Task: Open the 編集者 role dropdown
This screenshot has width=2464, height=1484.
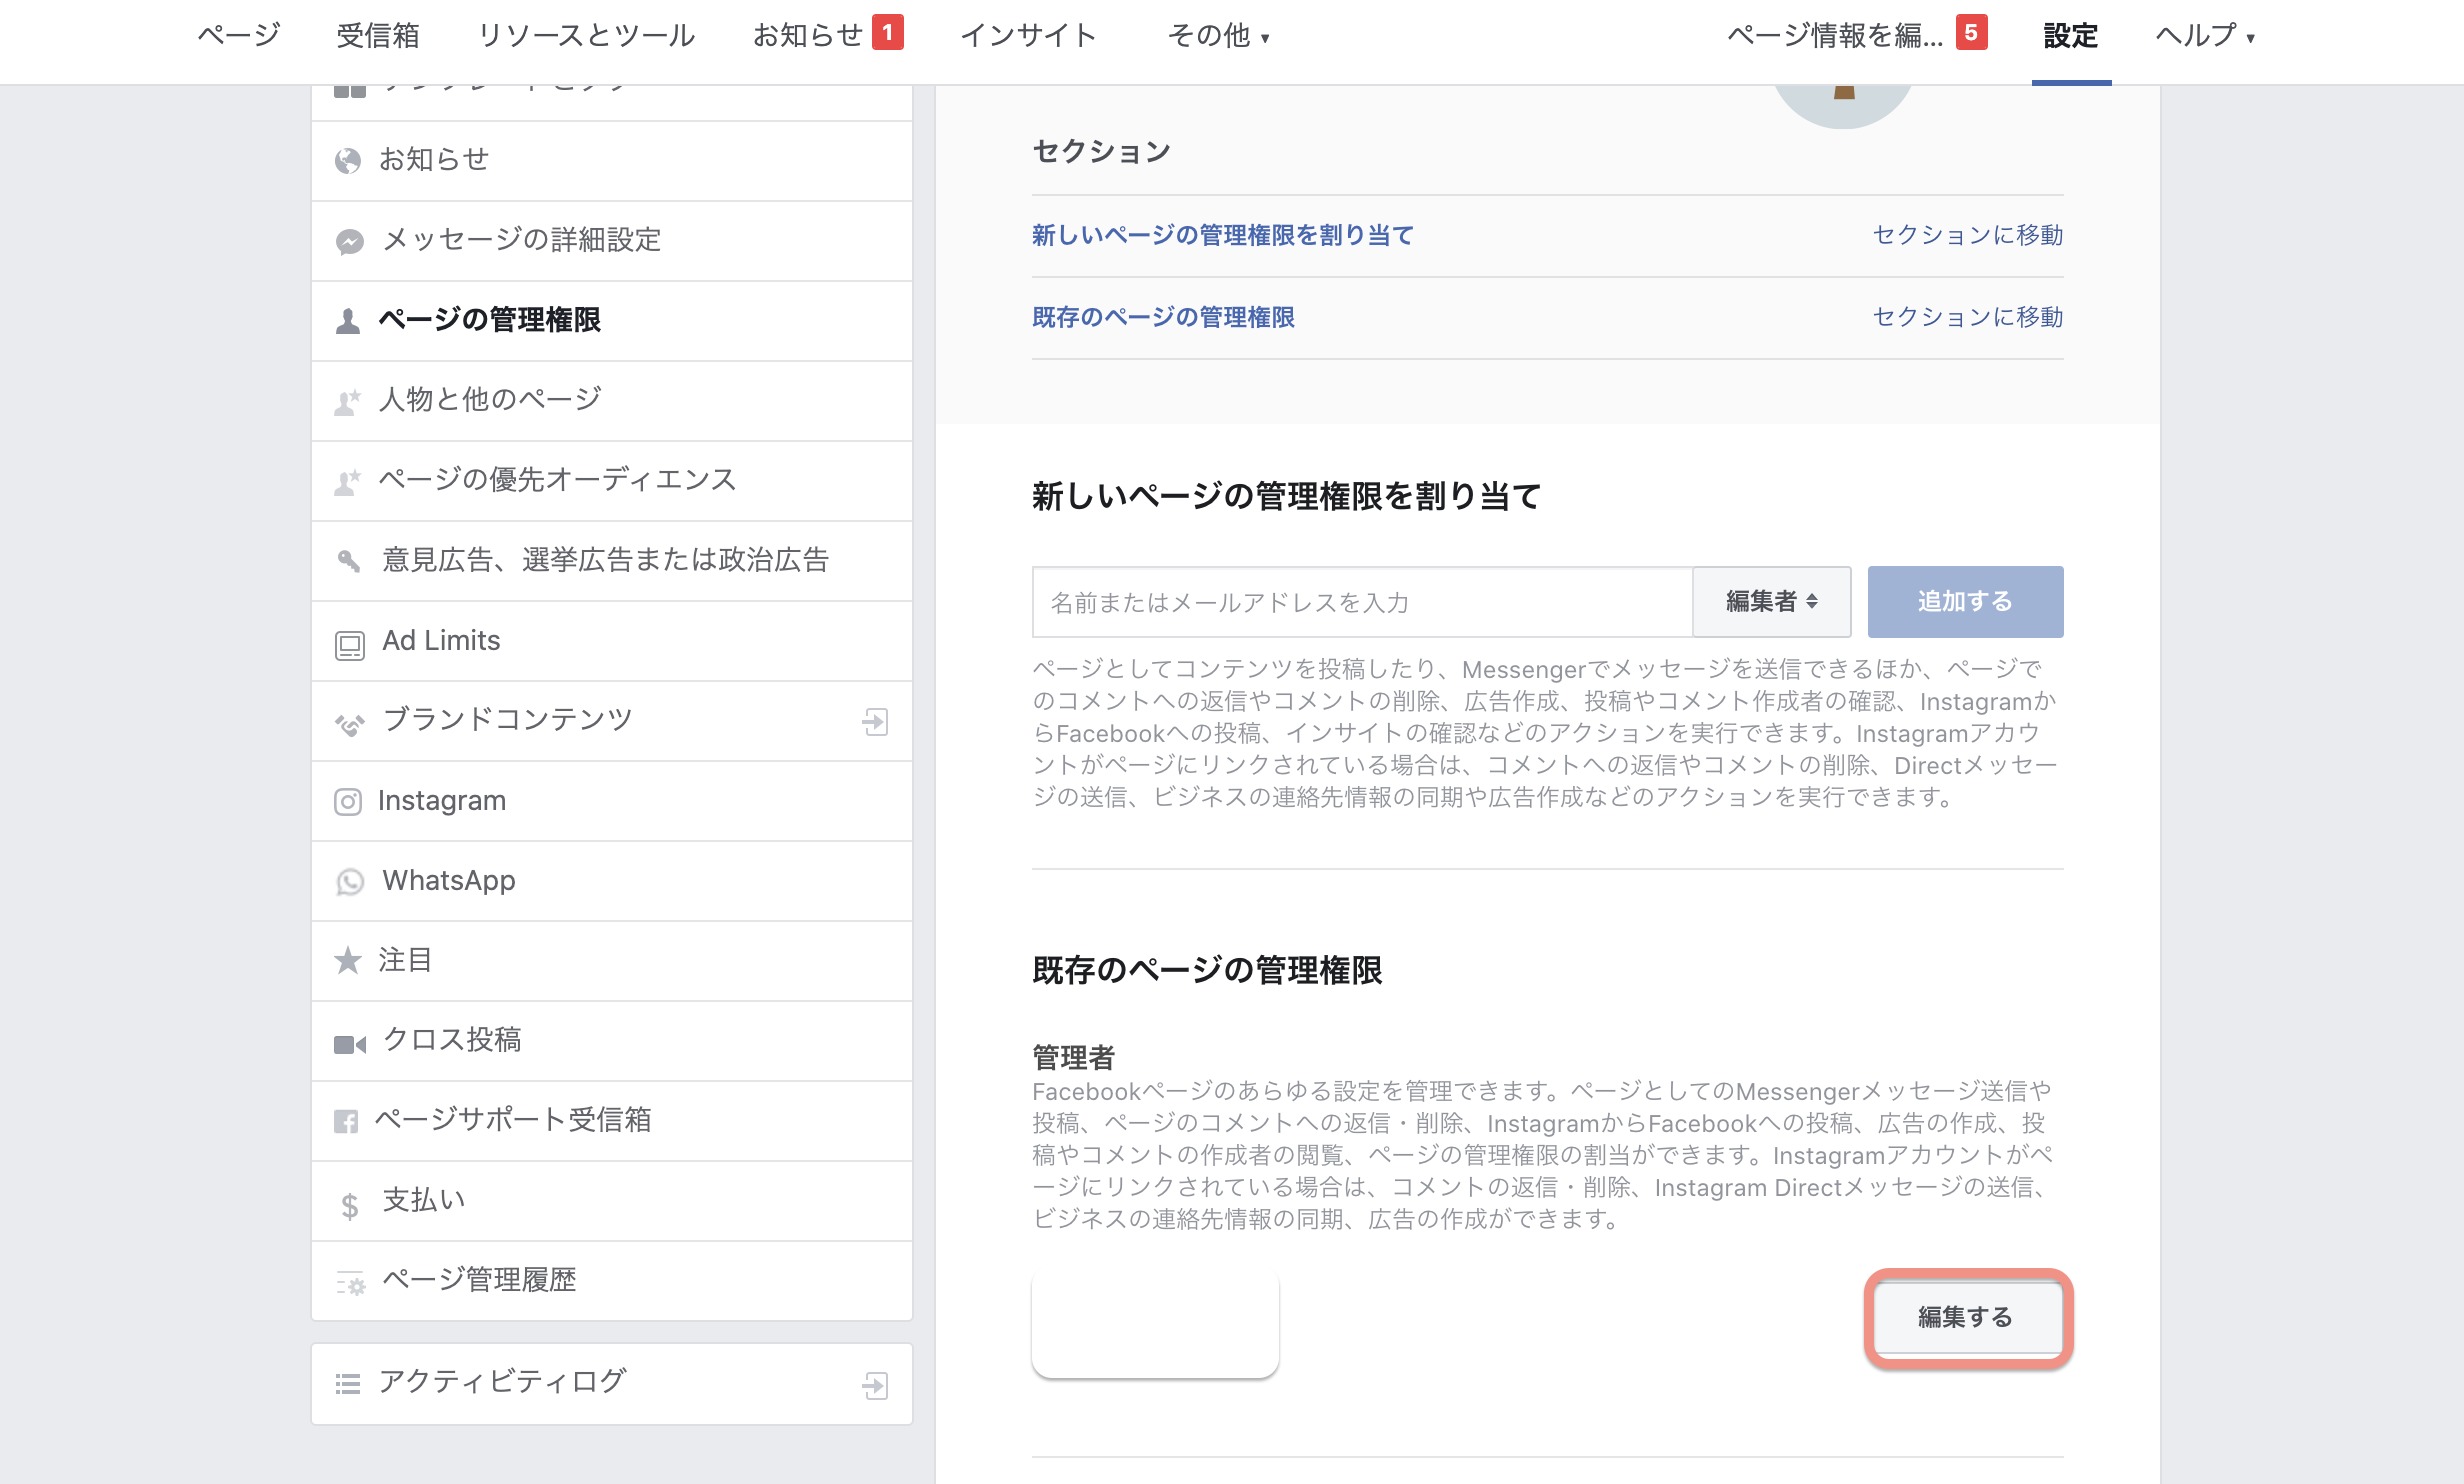Action: tap(1771, 601)
